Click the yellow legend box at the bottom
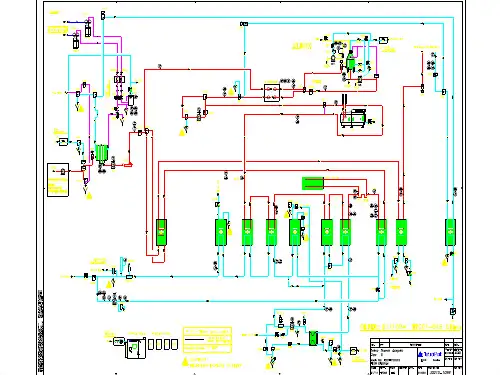500x375 pixels. click(x=207, y=340)
